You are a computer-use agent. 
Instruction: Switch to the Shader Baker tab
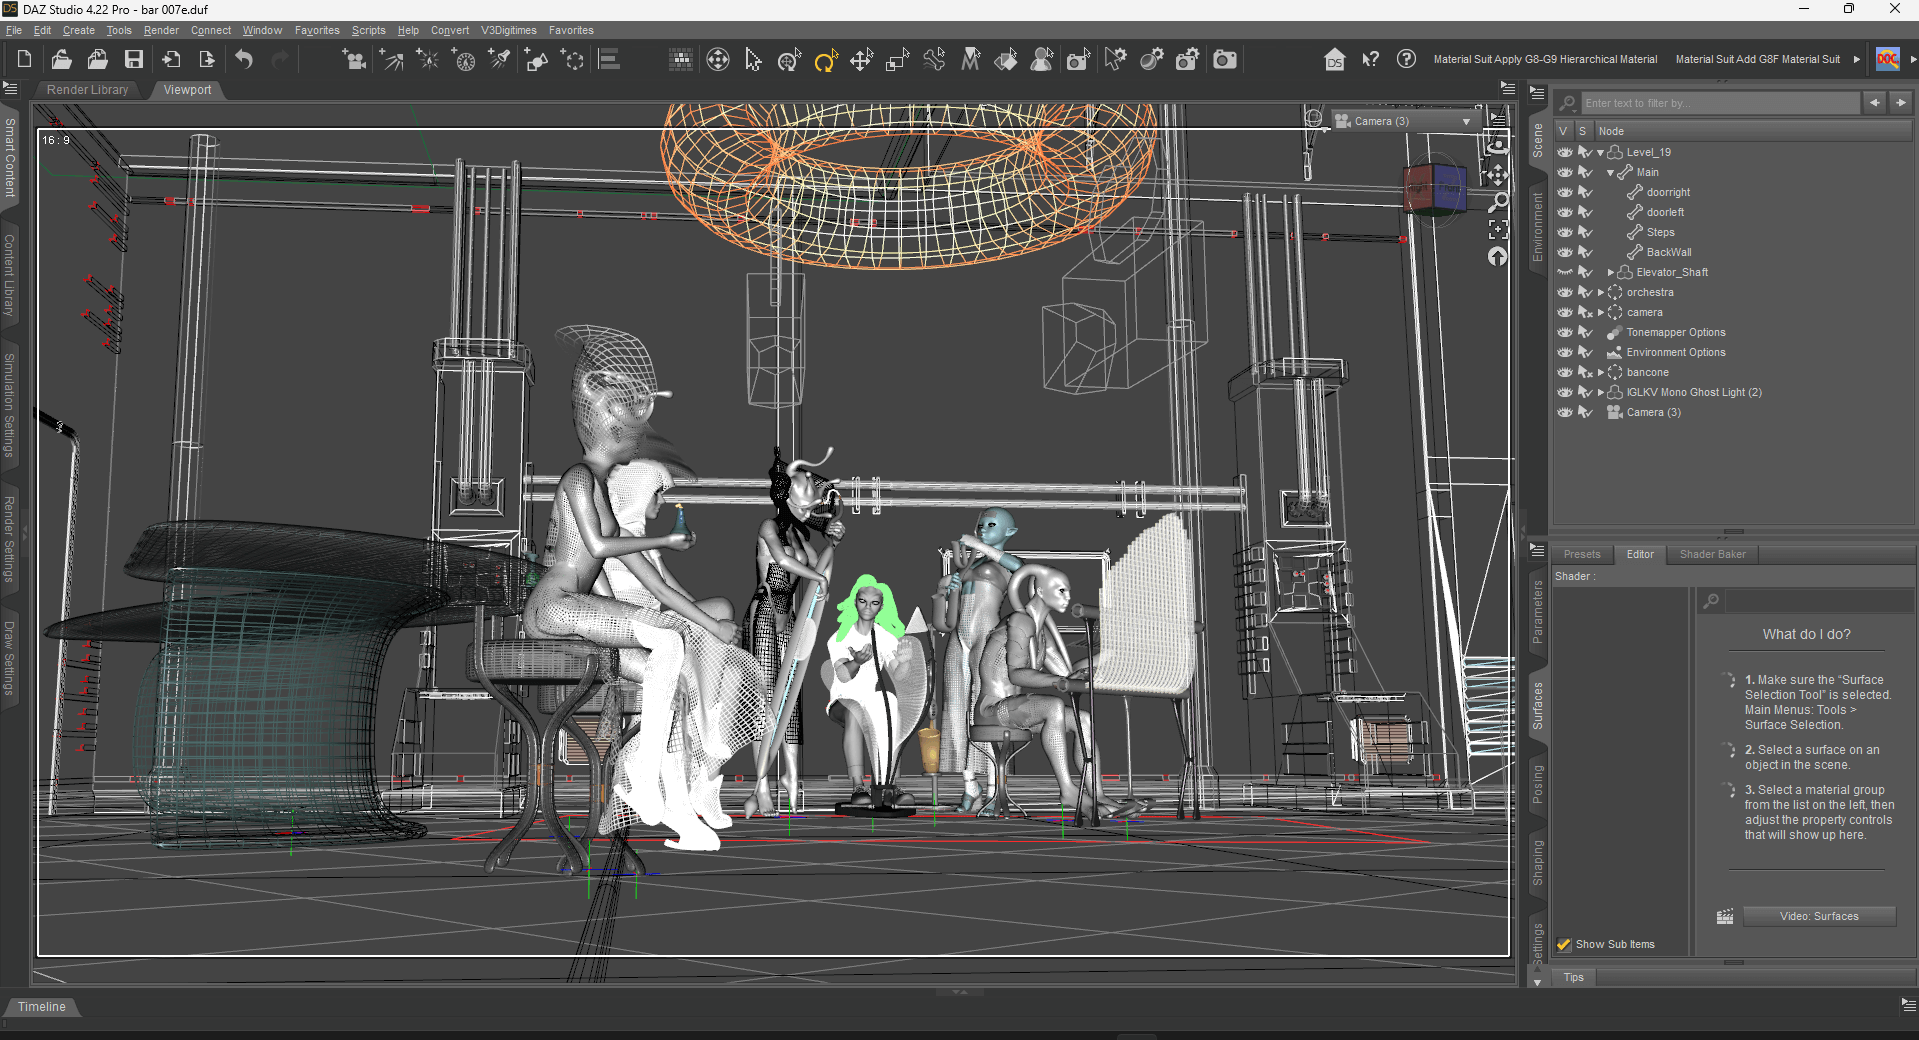[1712, 554]
